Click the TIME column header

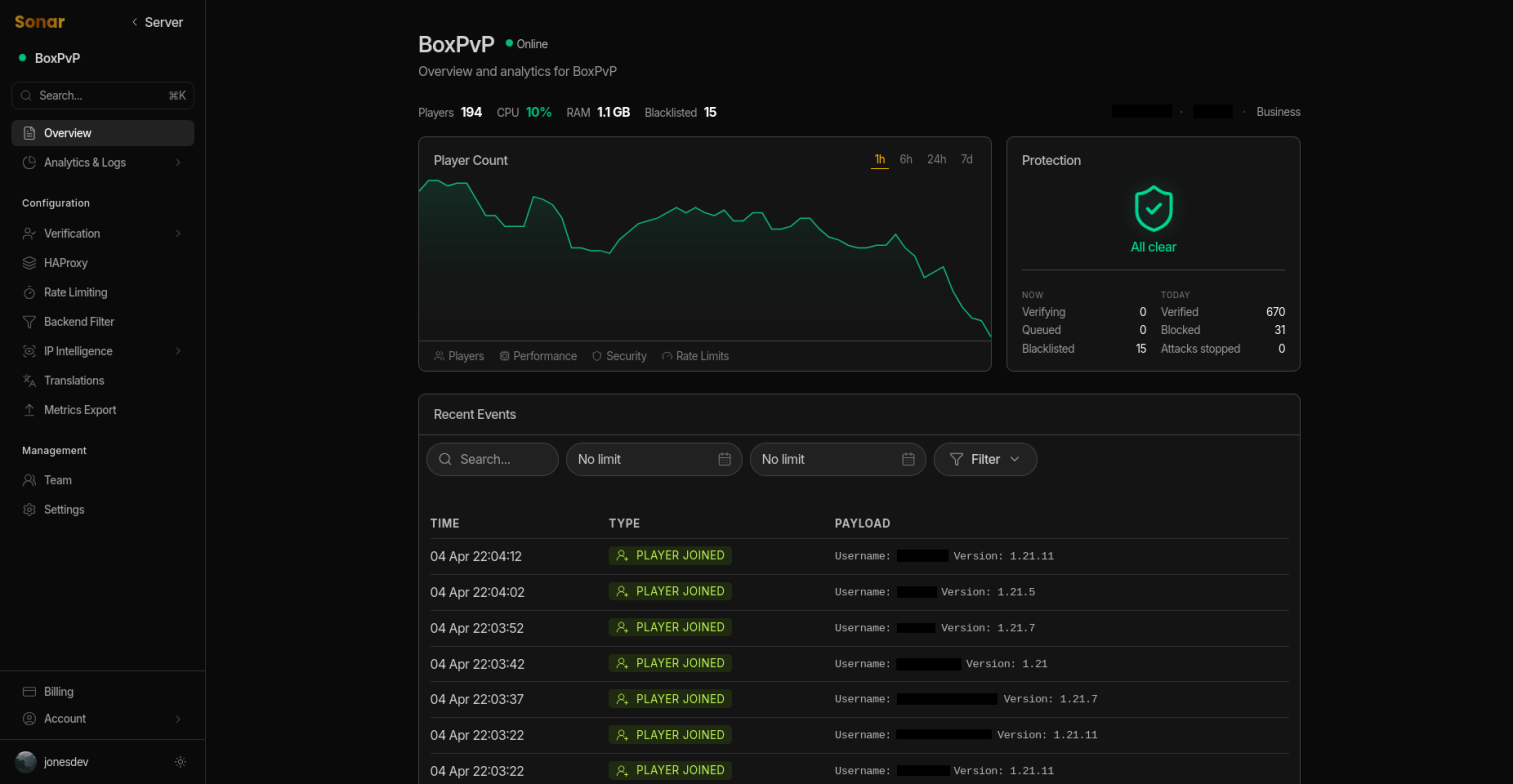tap(445, 523)
